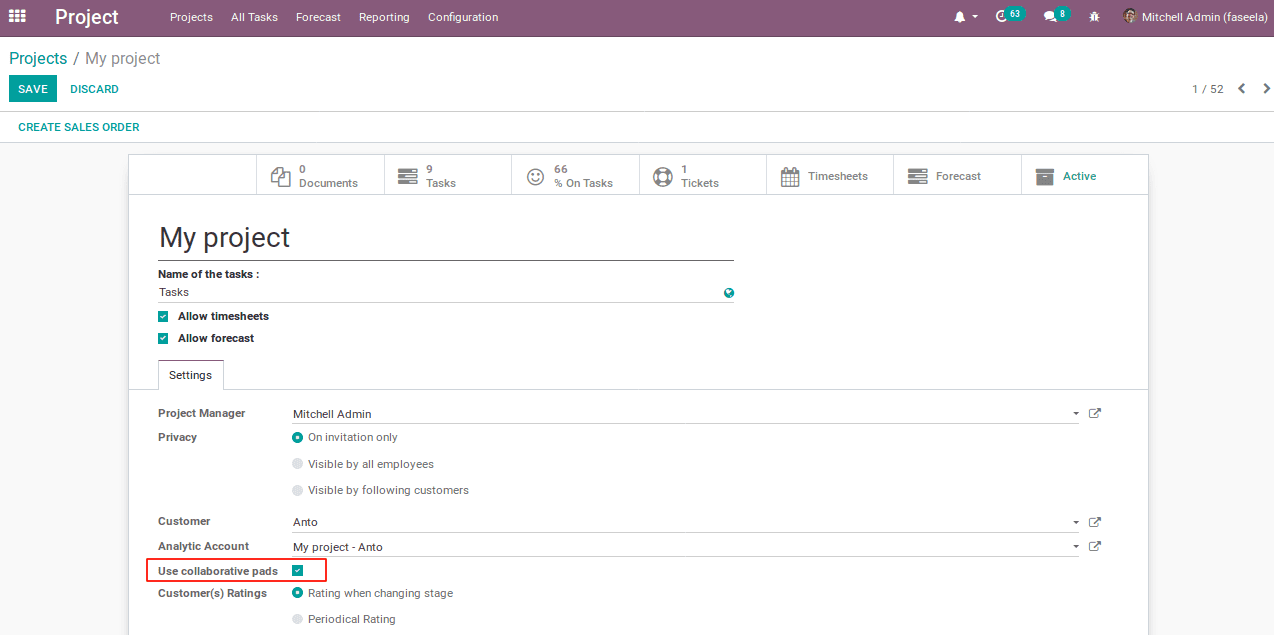Click the Documents stat icon
1274x635 pixels.
click(281, 177)
